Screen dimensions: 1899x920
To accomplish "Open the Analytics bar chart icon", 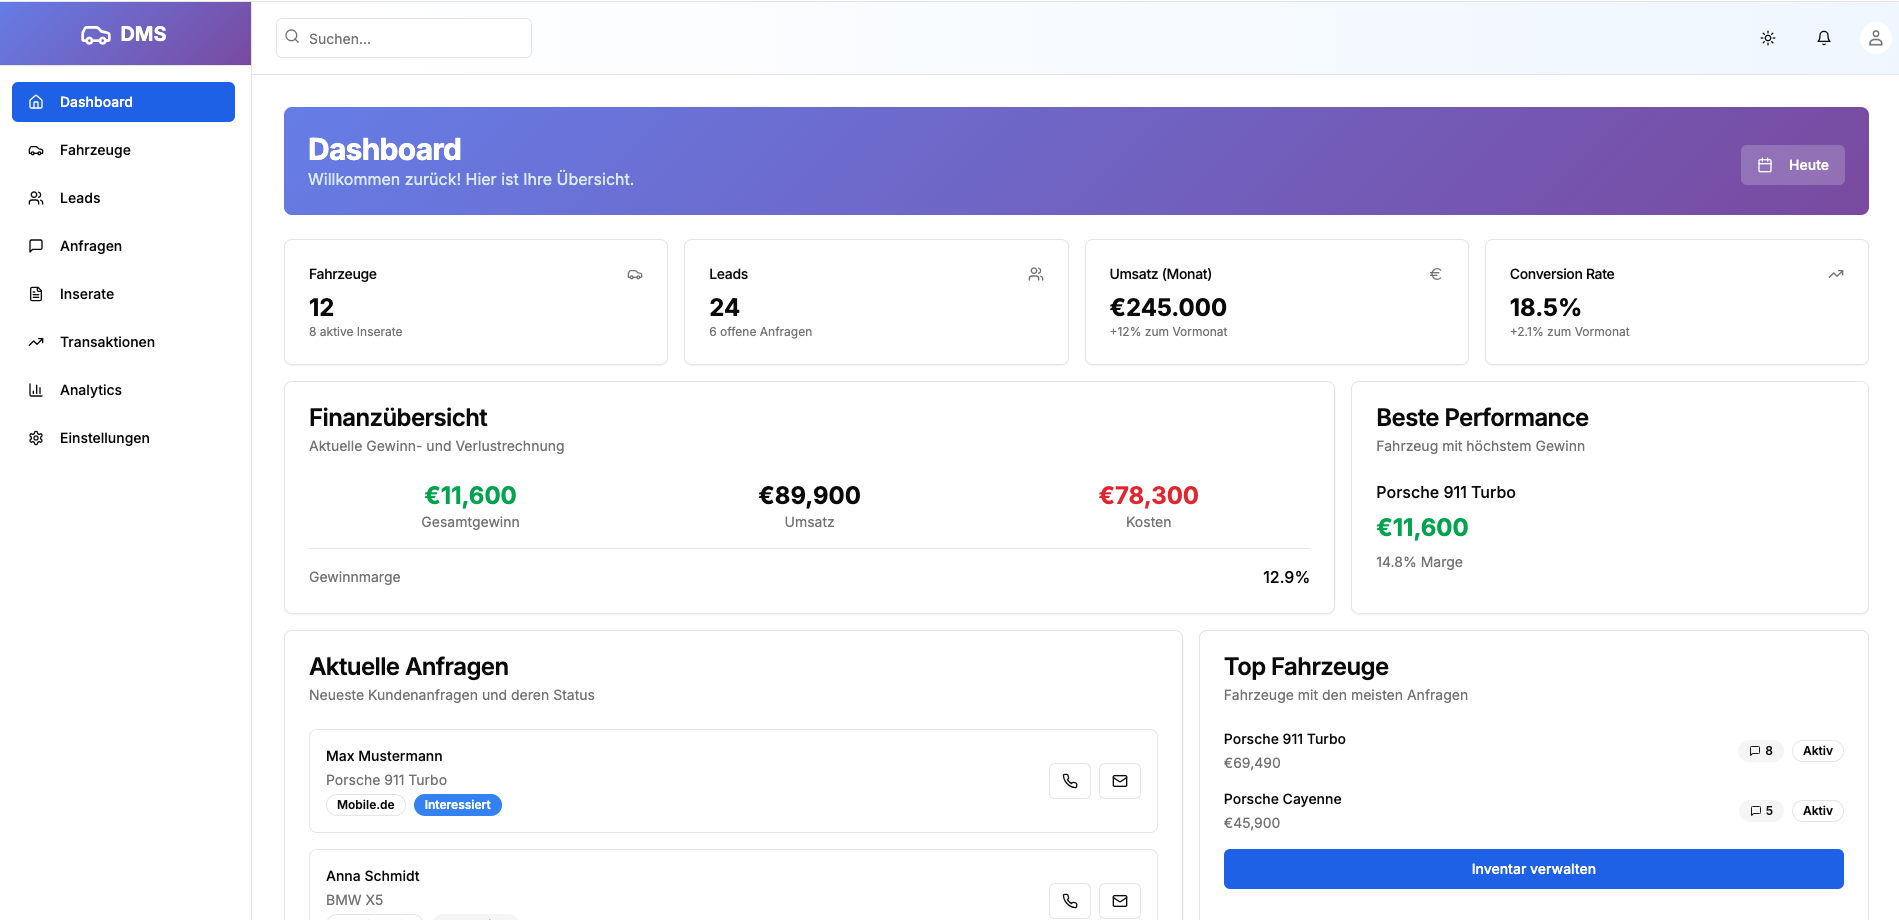I will click(x=36, y=390).
